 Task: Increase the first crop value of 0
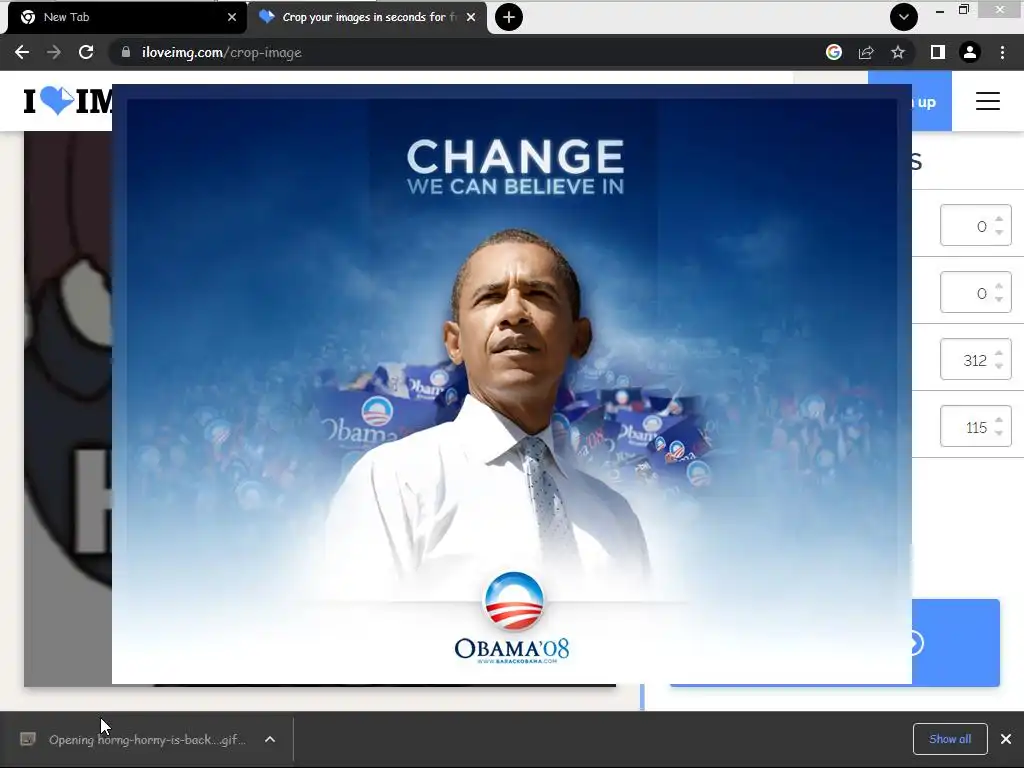click(x=999, y=219)
